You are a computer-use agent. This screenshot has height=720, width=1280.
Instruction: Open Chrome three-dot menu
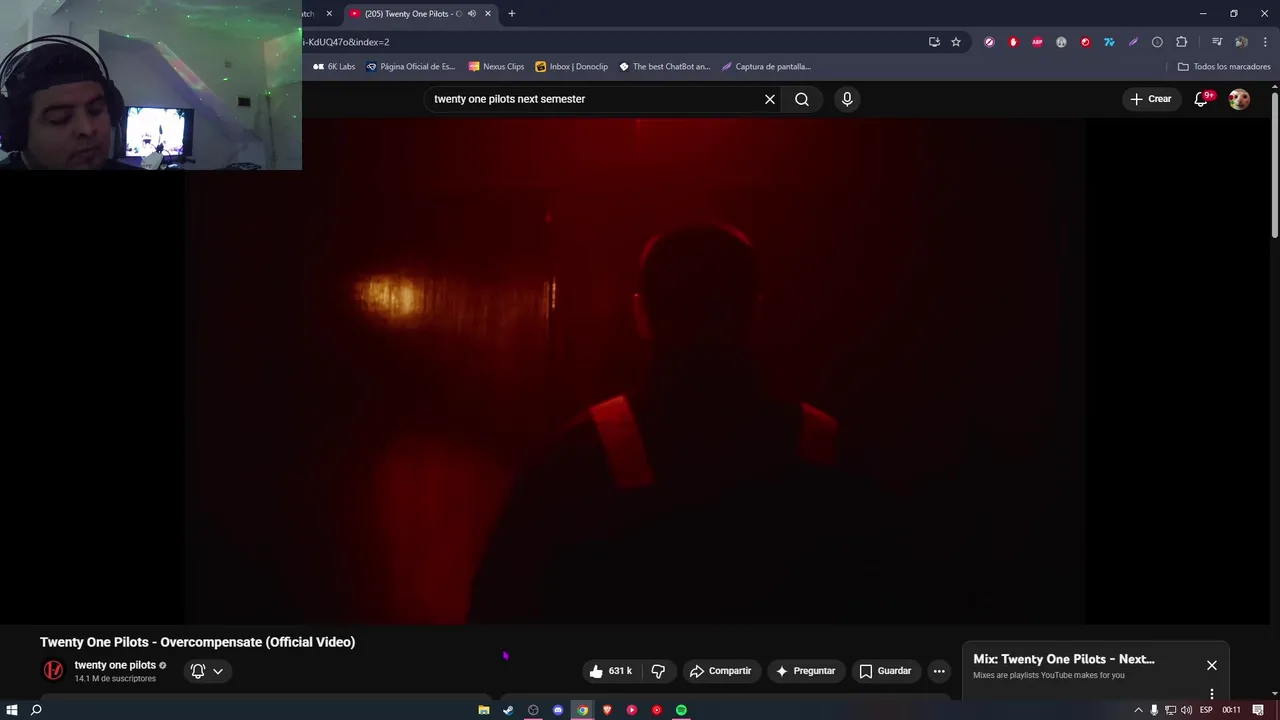point(1265,42)
